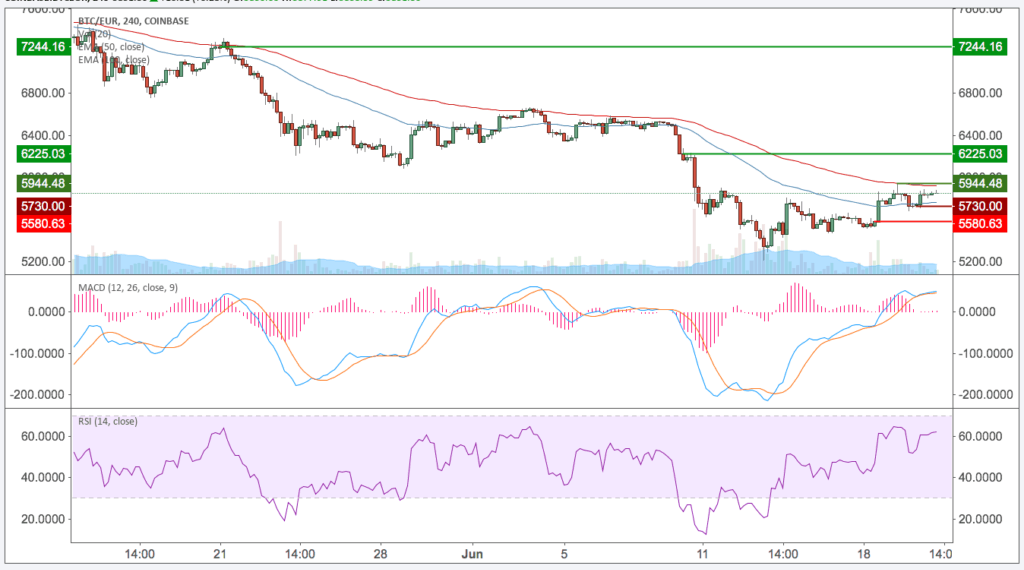Viewport: 1024px width, 570px height.
Task: Click the green 6225.03 label on left axis
Action: pyautogui.click(x=41, y=154)
